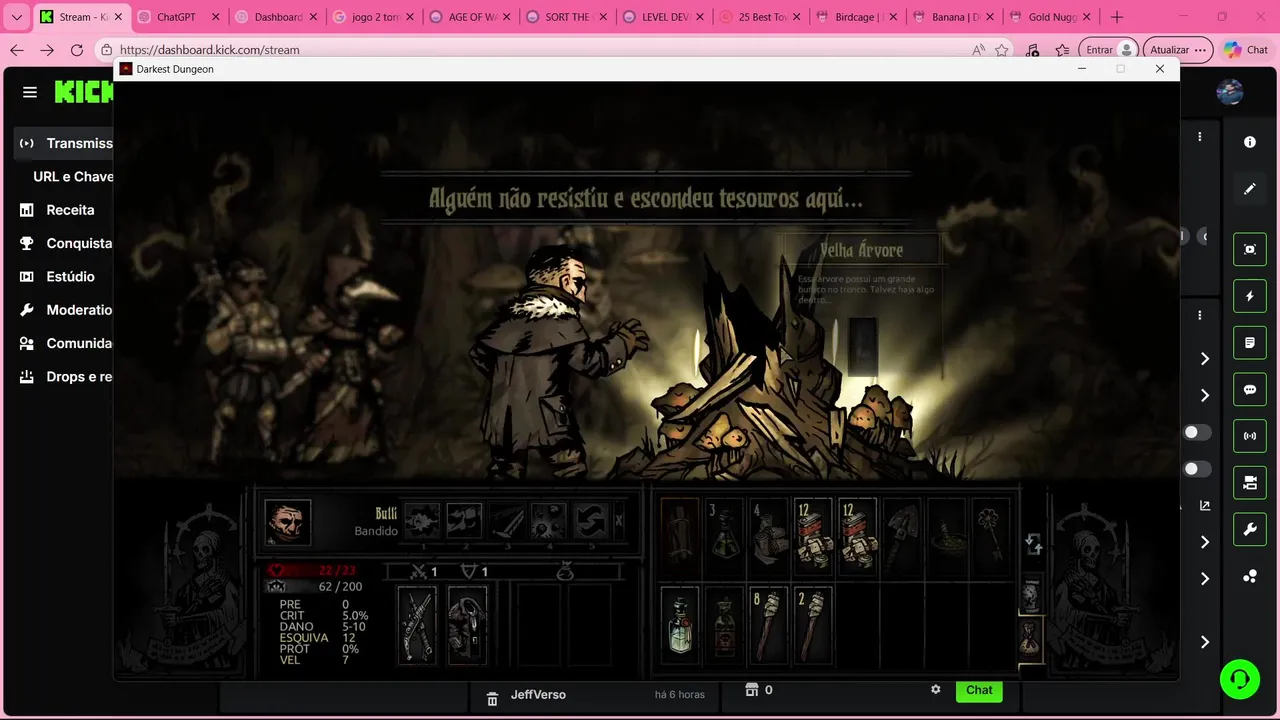Screen dimensions: 1280x720
Task: Select the skeleton key inventory item
Action: [x=990, y=535]
